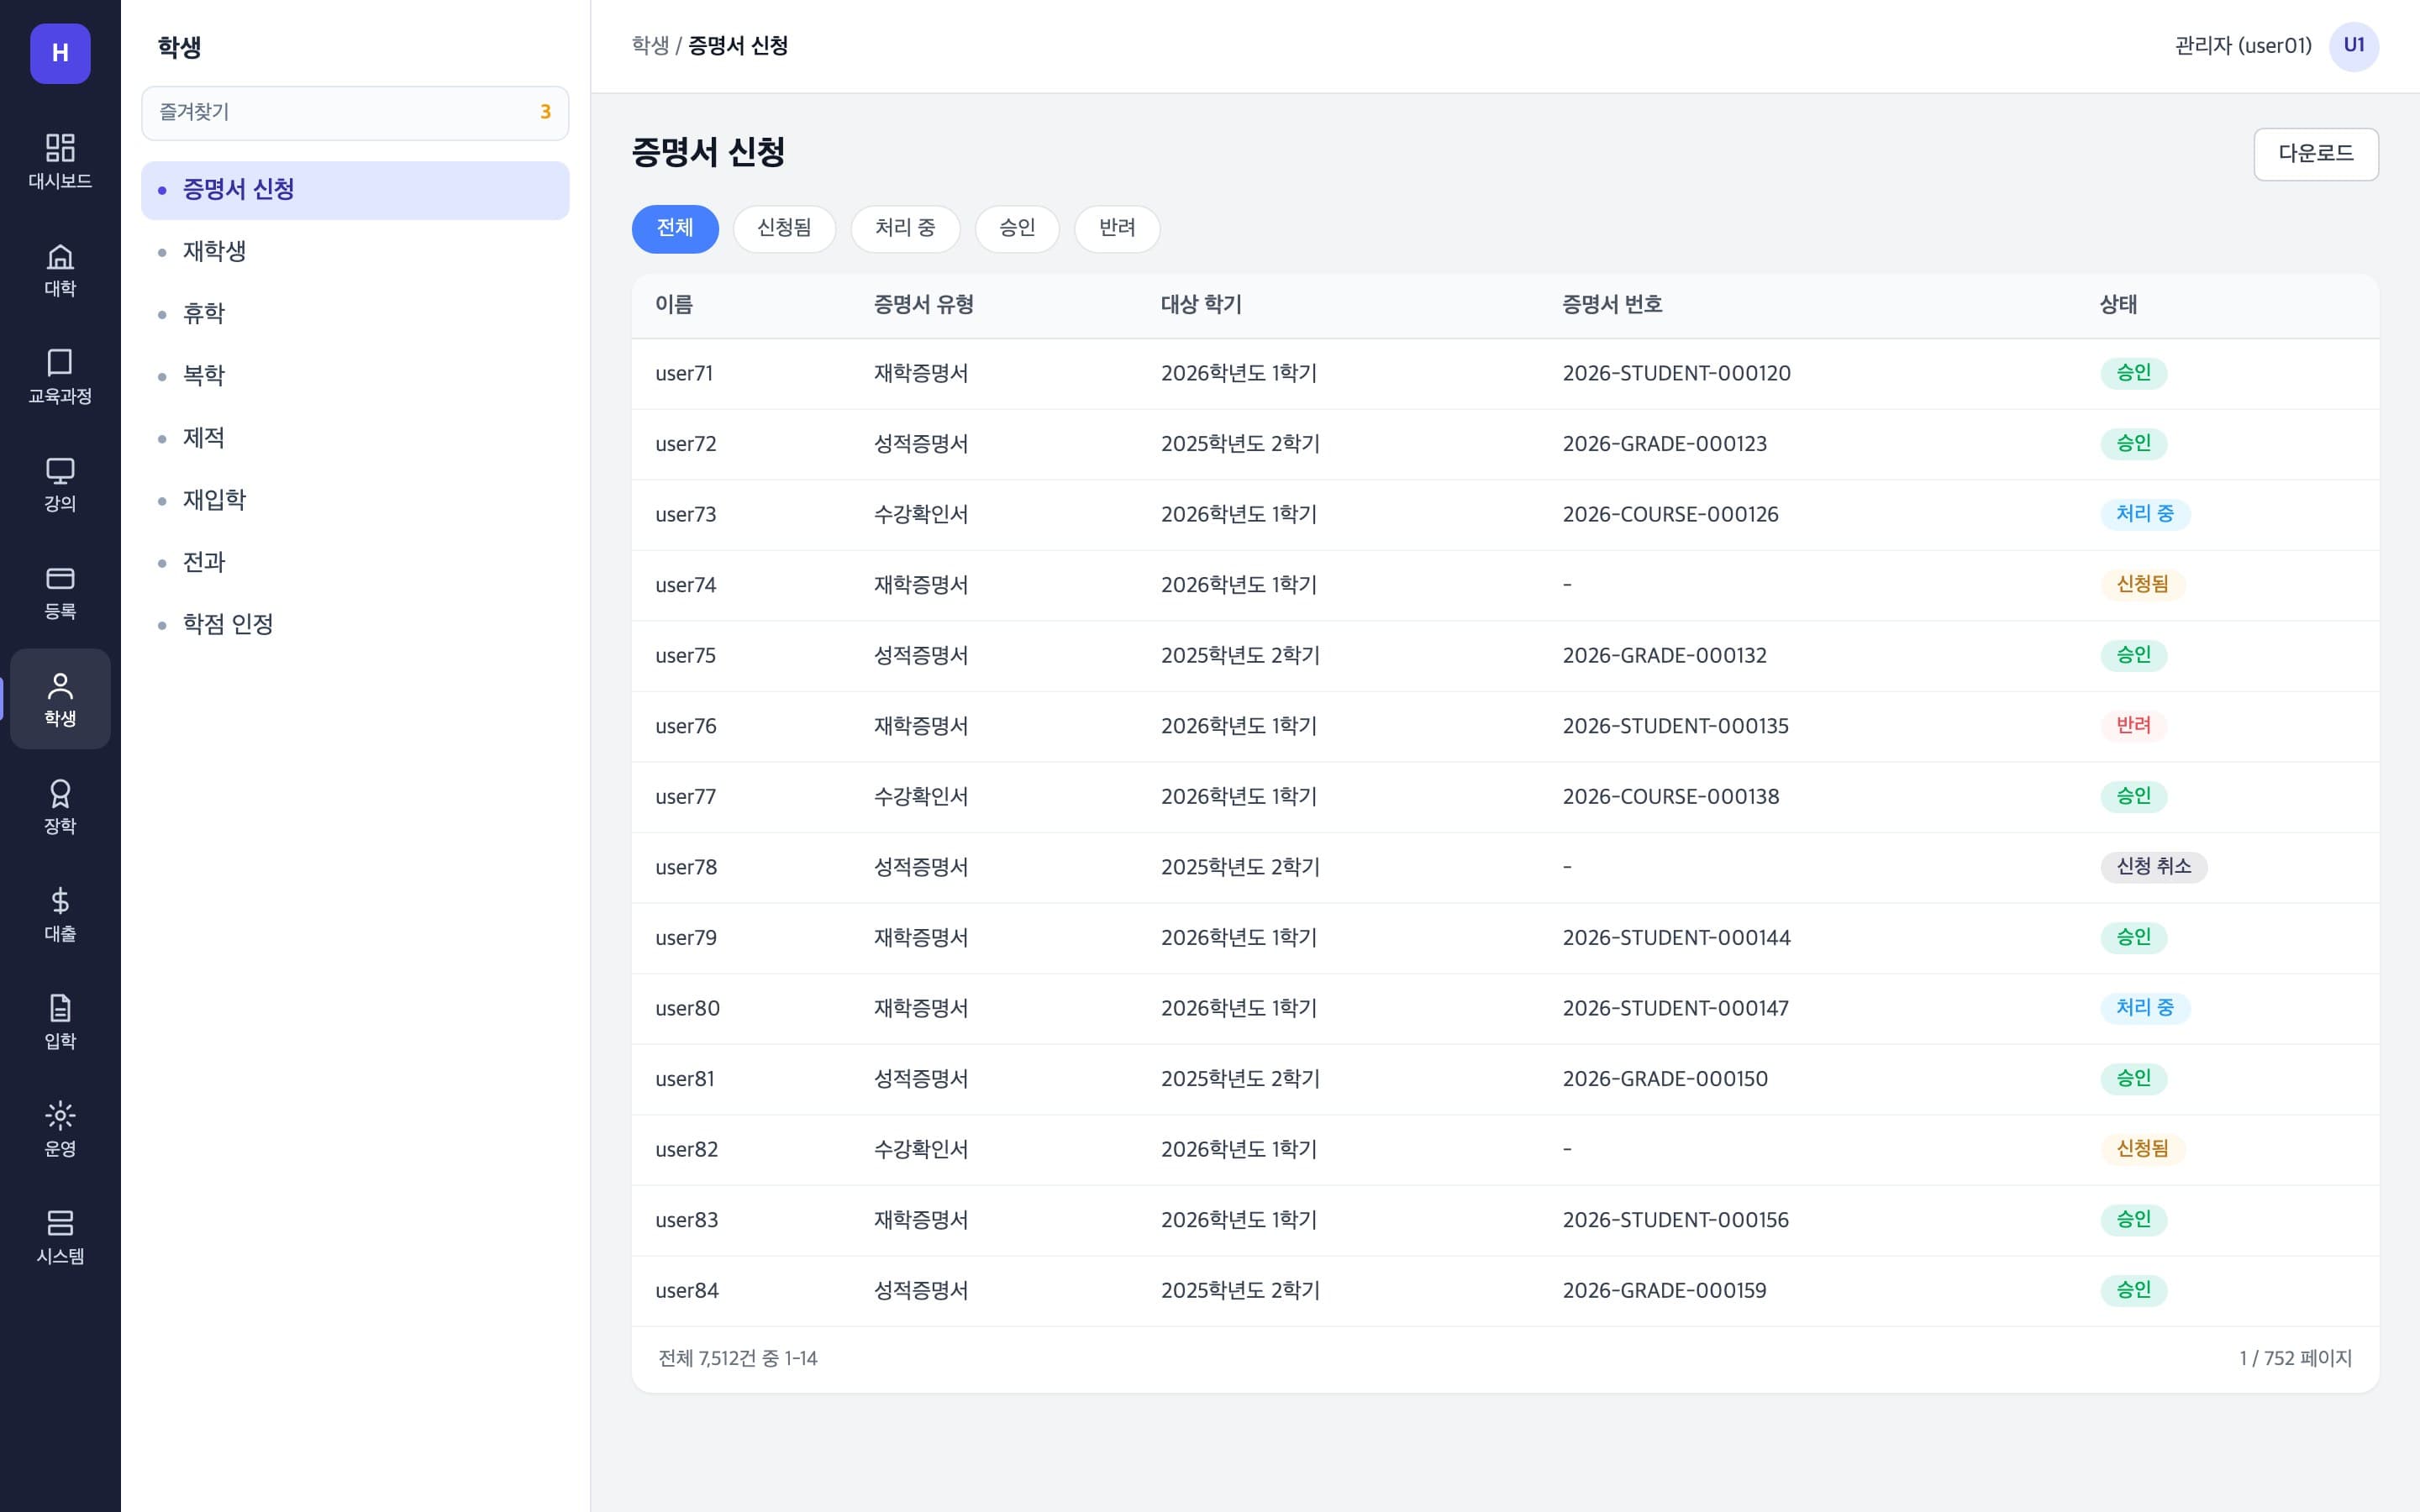Click 승인 badge for user84
Viewport: 2420px width, 1512px height.
2133,1290
